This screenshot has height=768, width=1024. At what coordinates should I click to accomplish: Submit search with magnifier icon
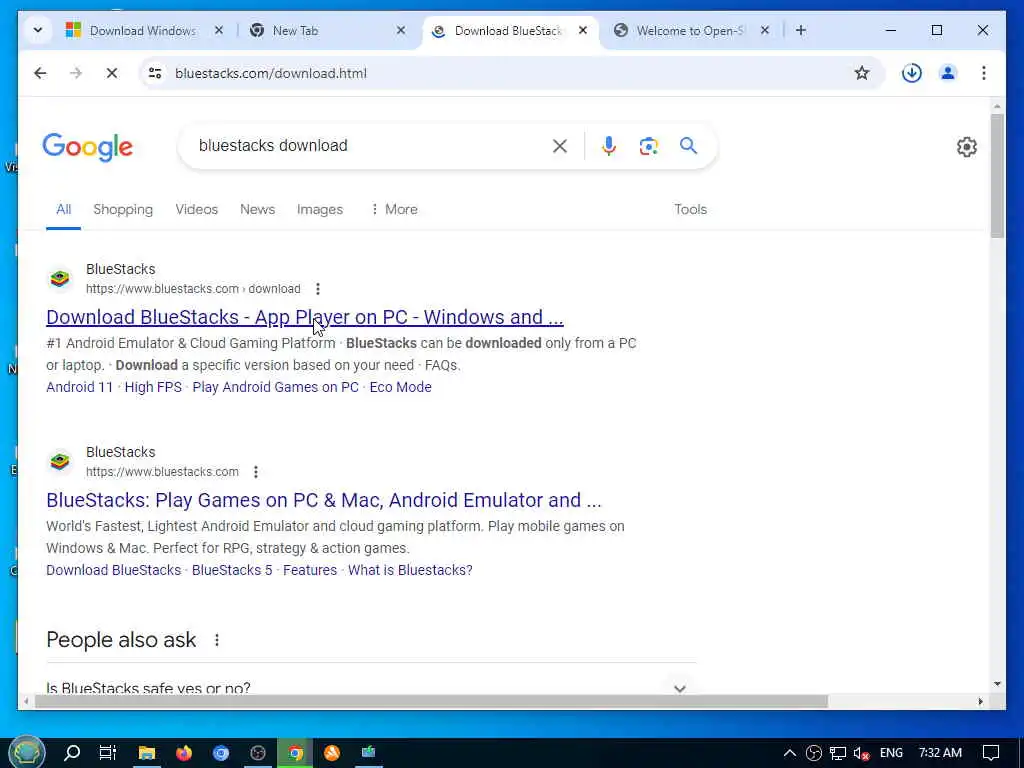point(688,146)
